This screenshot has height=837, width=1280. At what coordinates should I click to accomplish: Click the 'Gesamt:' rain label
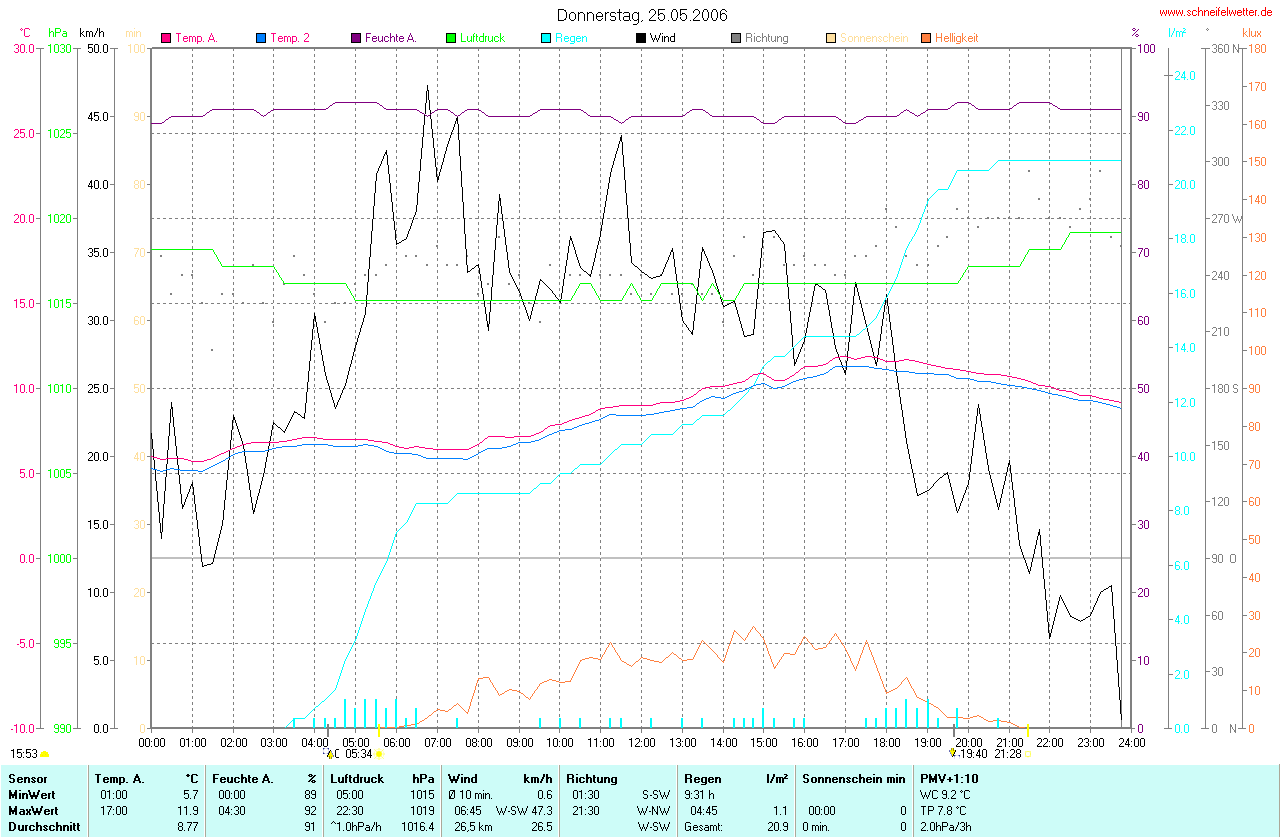pos(704,827)
